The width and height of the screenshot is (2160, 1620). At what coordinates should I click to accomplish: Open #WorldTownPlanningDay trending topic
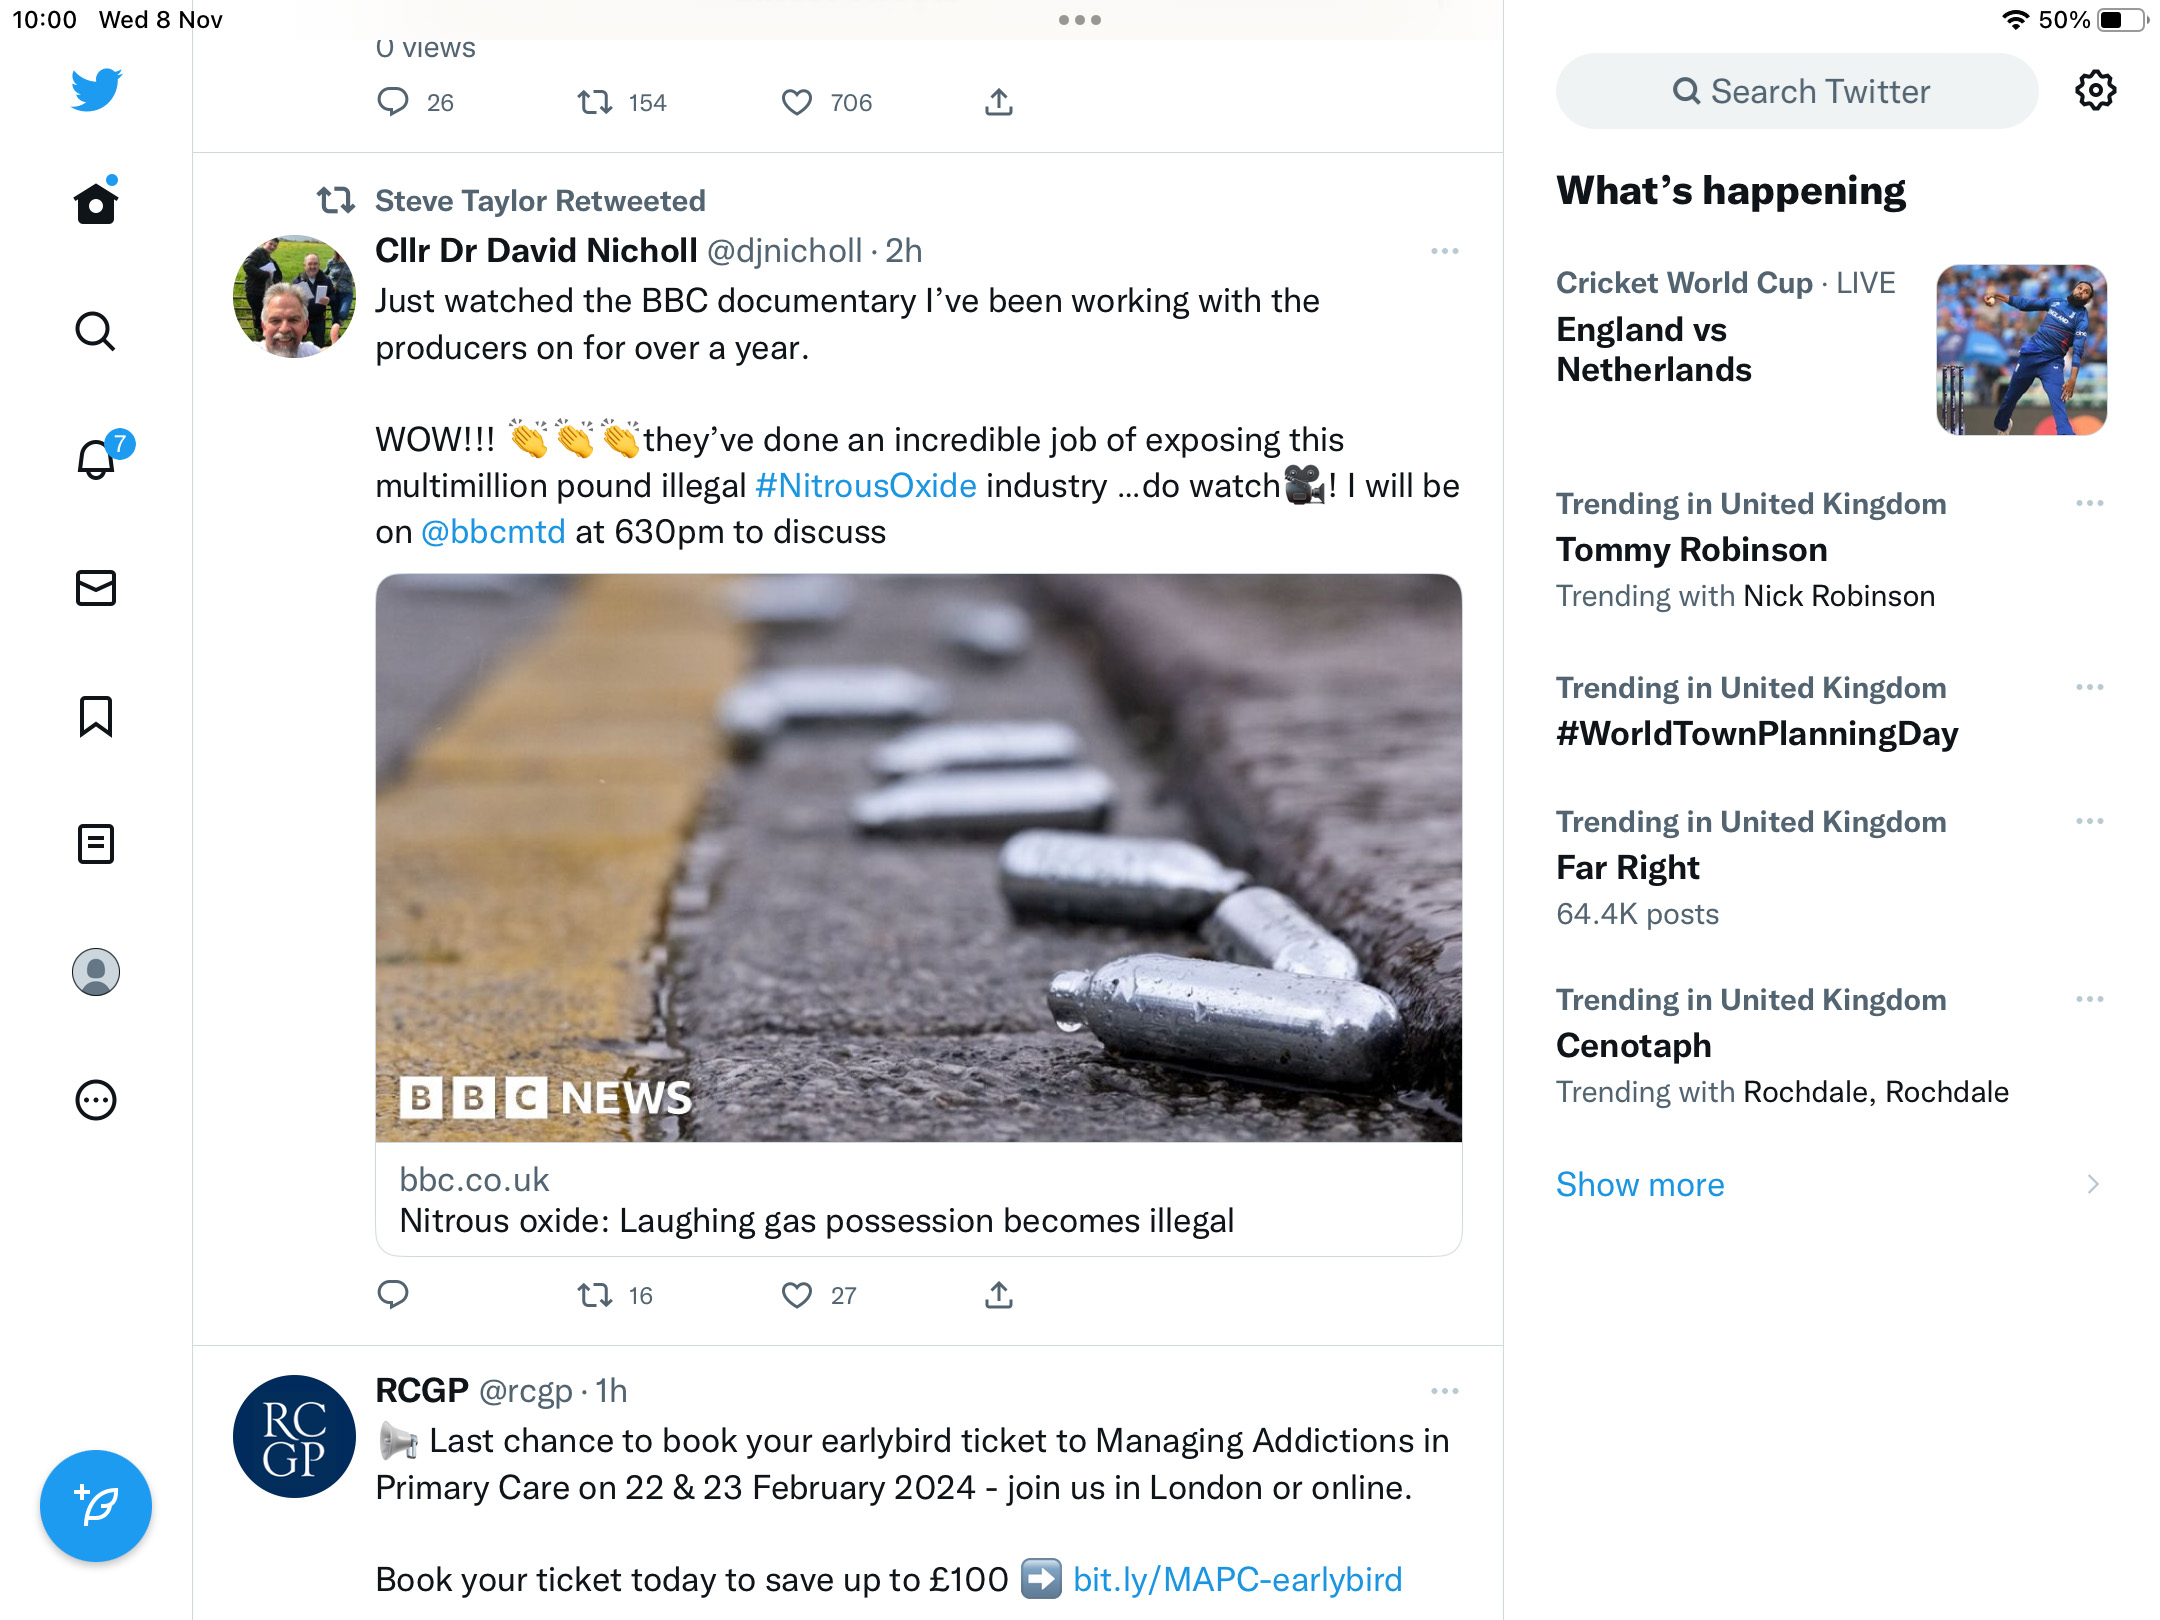click(x=1757, y=734)
